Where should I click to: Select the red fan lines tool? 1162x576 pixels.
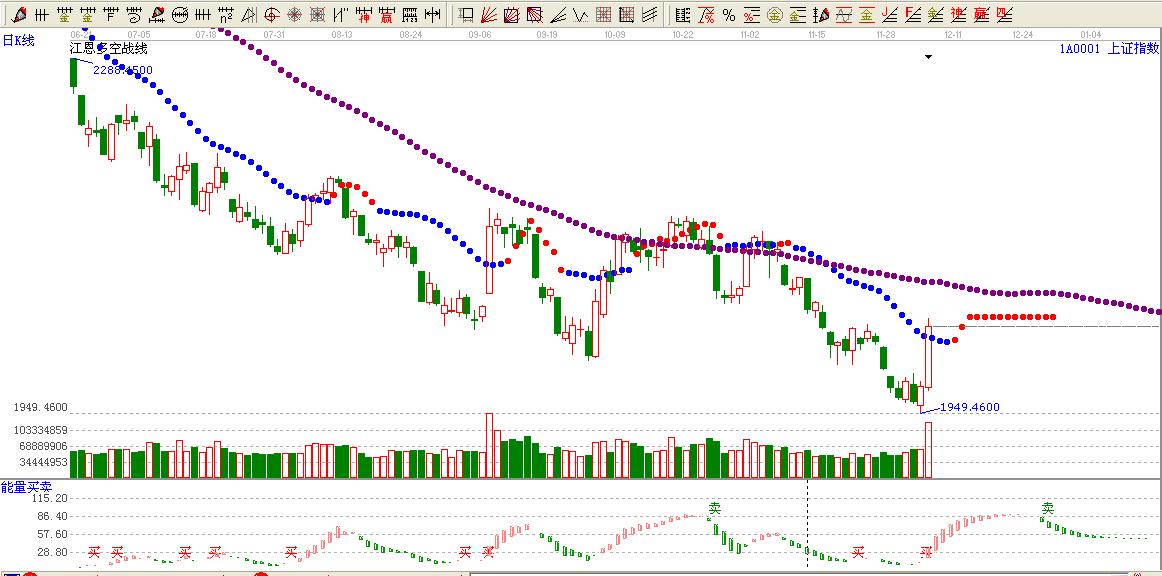coord(488,15)
